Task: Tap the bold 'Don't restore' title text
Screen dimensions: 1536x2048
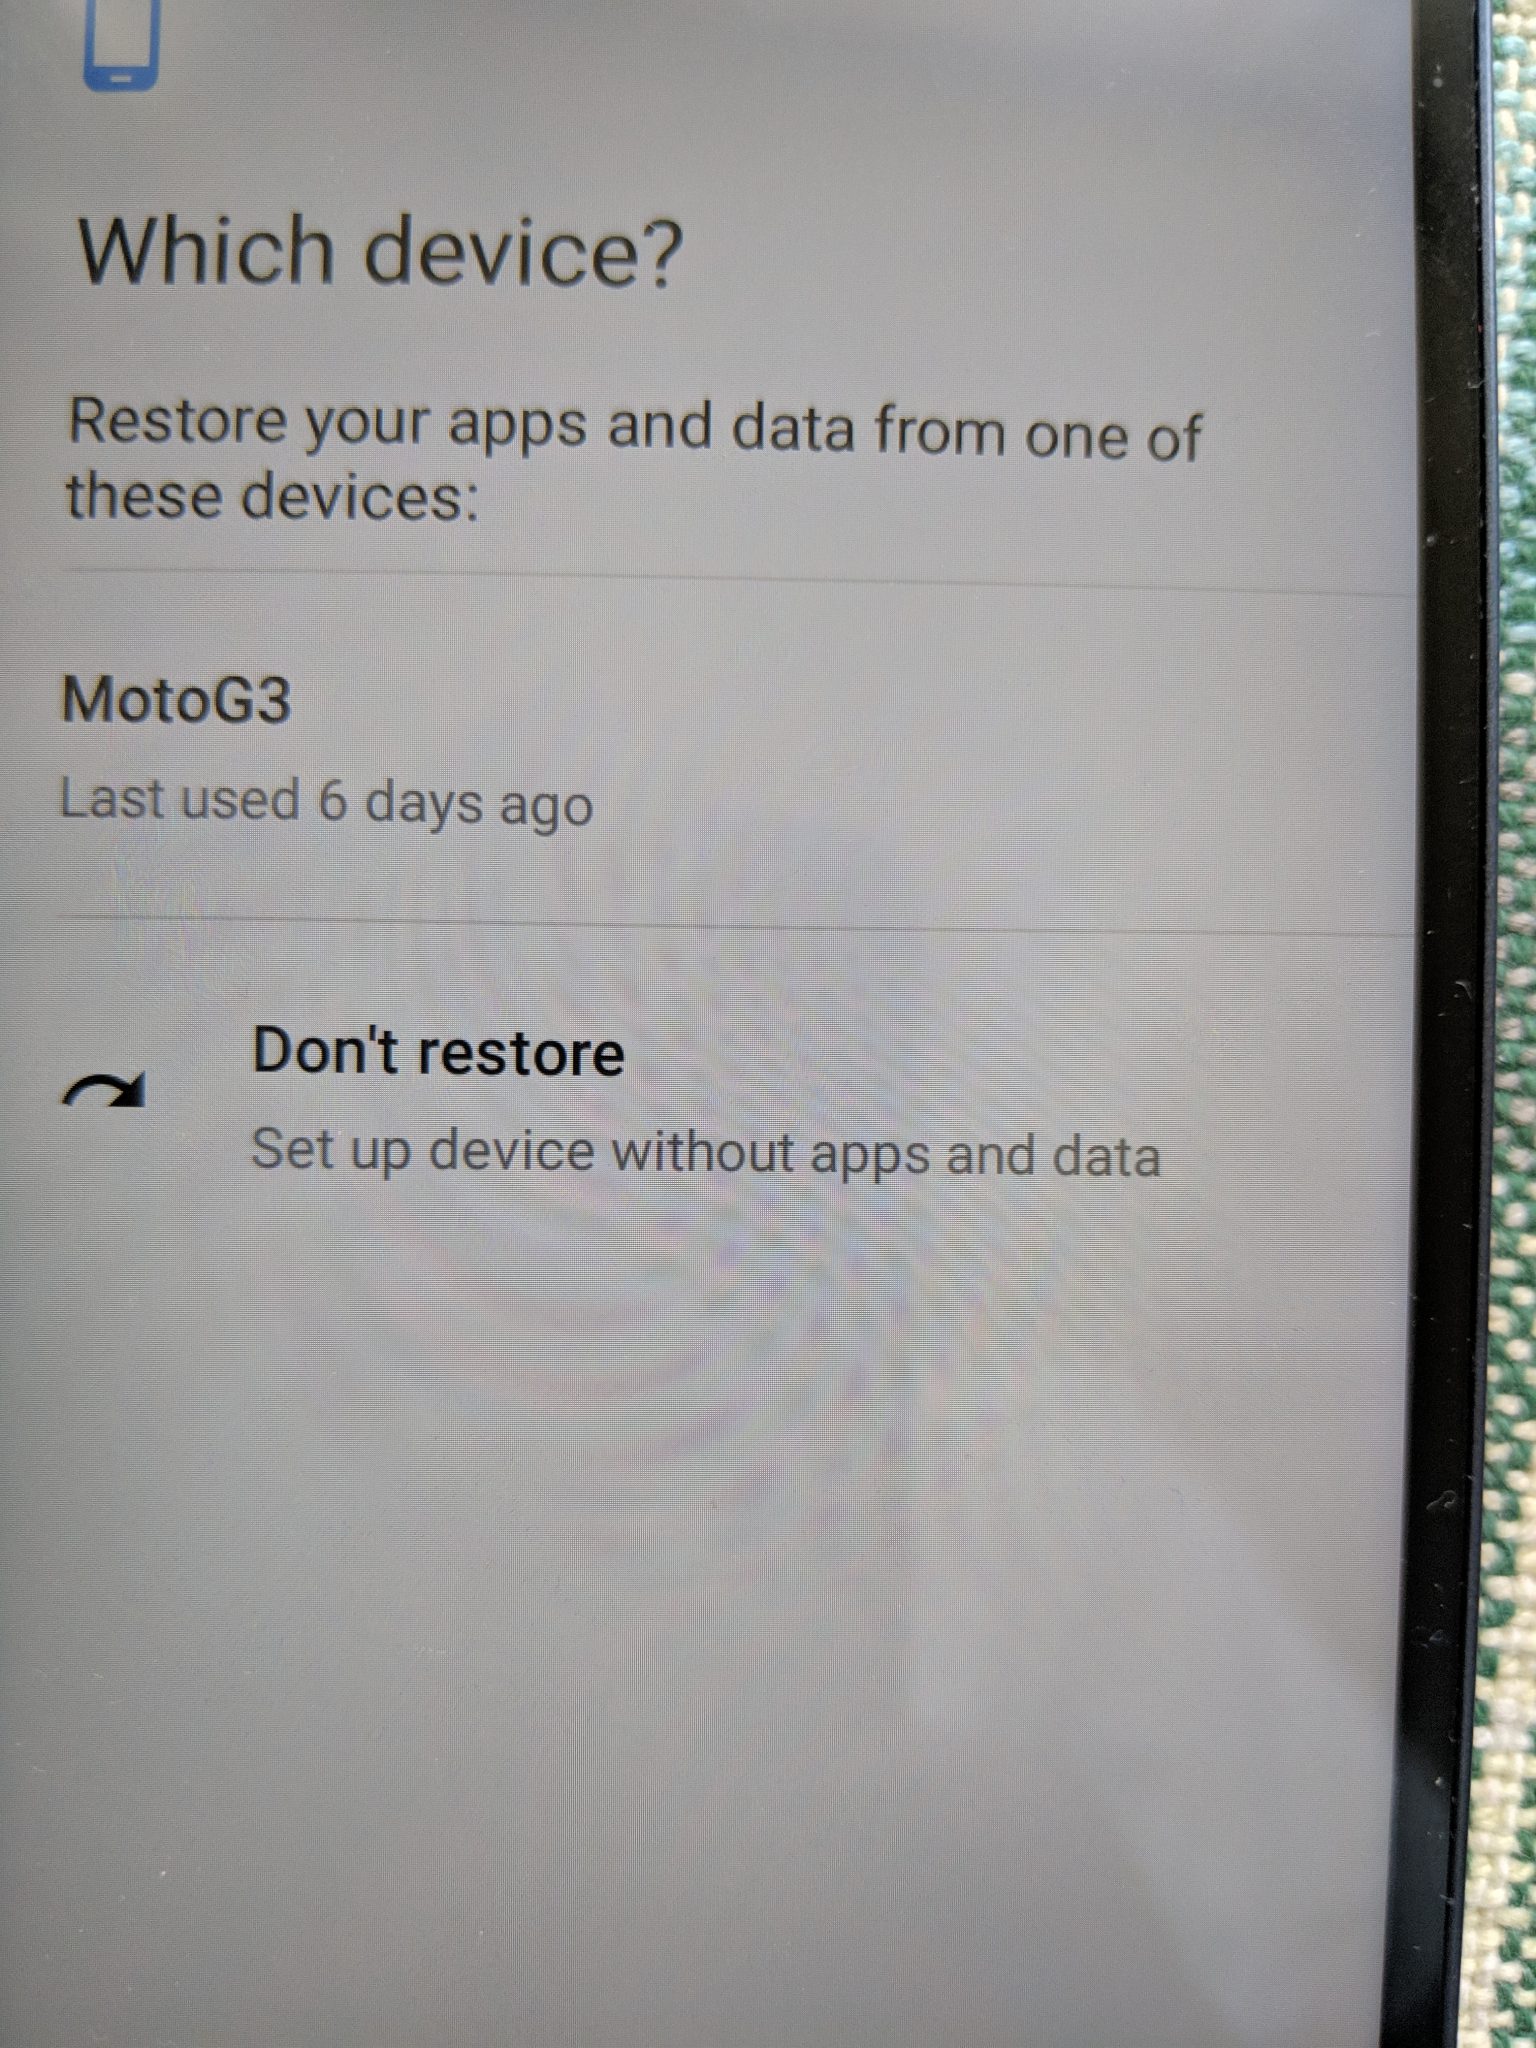Action: (438, 1051)
